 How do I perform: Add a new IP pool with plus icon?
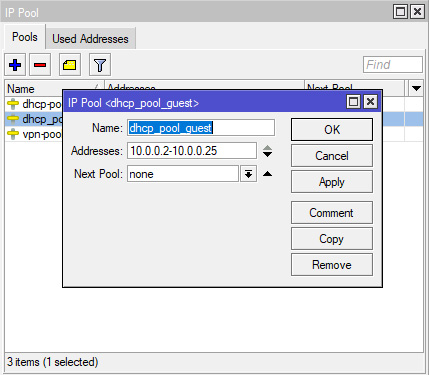(x=15, y=65)
